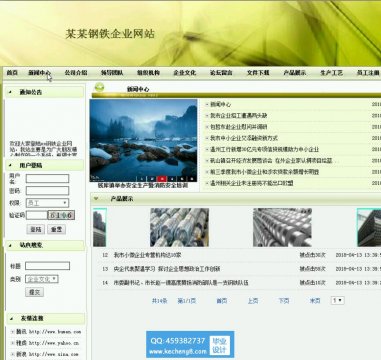Expand the 腾讯 friend link plus icon
Image resolution: width=381 pixels, height=360 pixels.
click(x=12, y=332)
